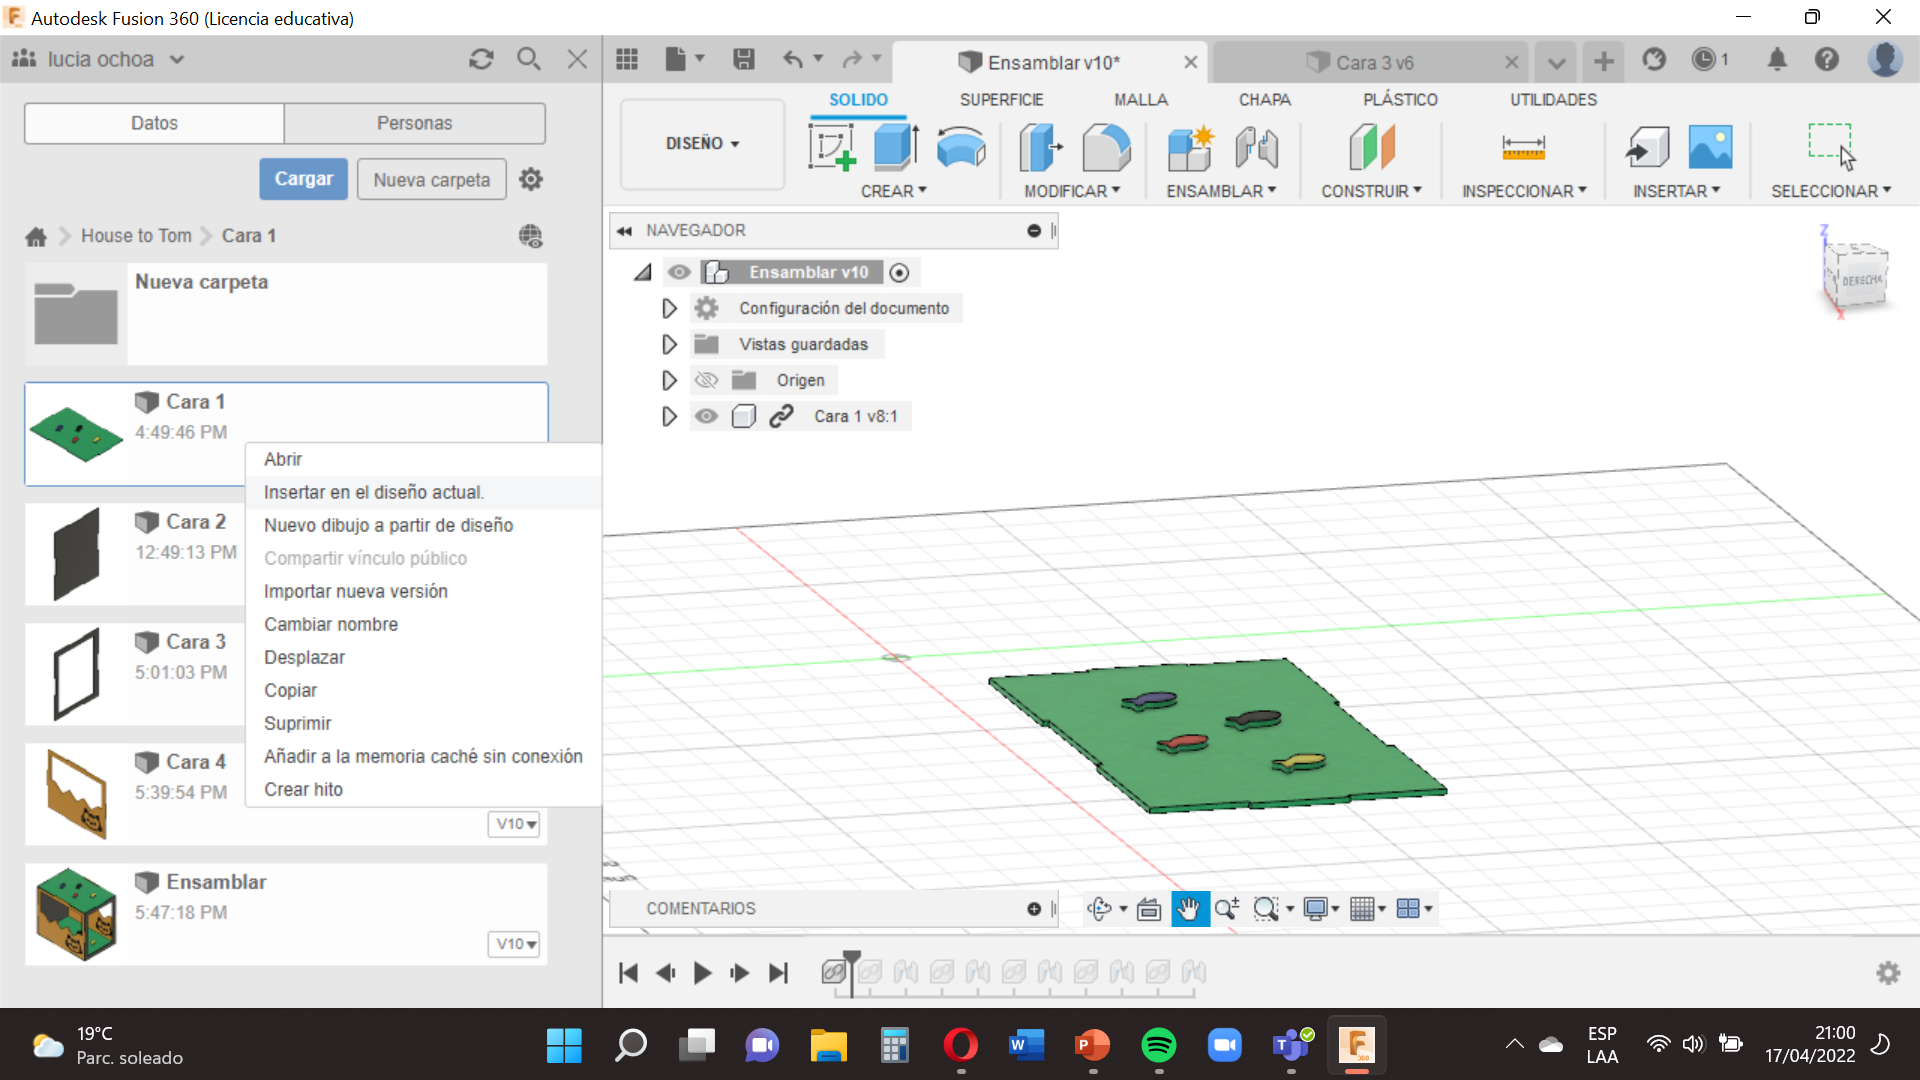Viewport: 1920px width, 1080px height.
Task: Select the Press Pull tool icon
Action: (1040, 147)
